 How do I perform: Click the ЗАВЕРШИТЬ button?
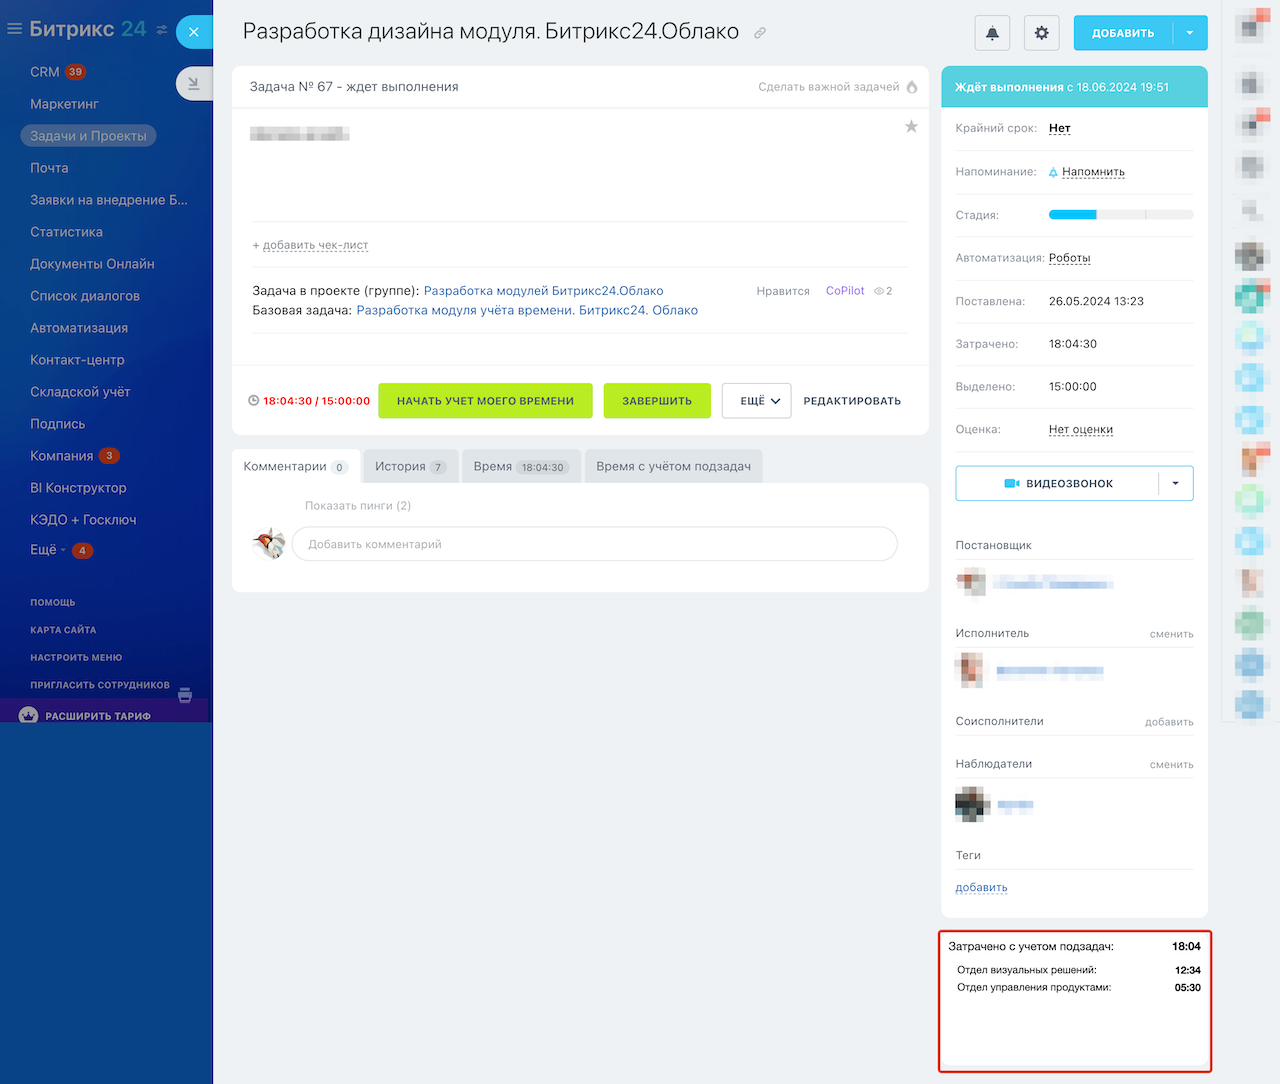657,401
